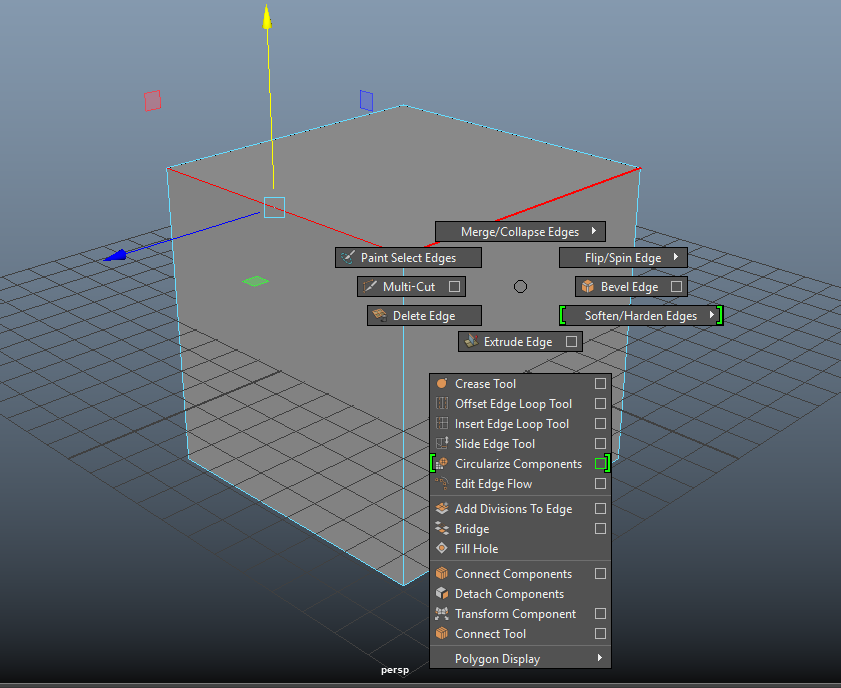
Task: Choose Crease Tool menu entry
Action: 520,383
